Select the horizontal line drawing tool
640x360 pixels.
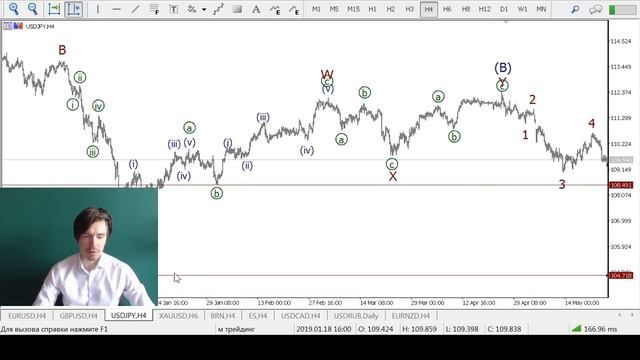pyautogui.click(x=116, y=9)
